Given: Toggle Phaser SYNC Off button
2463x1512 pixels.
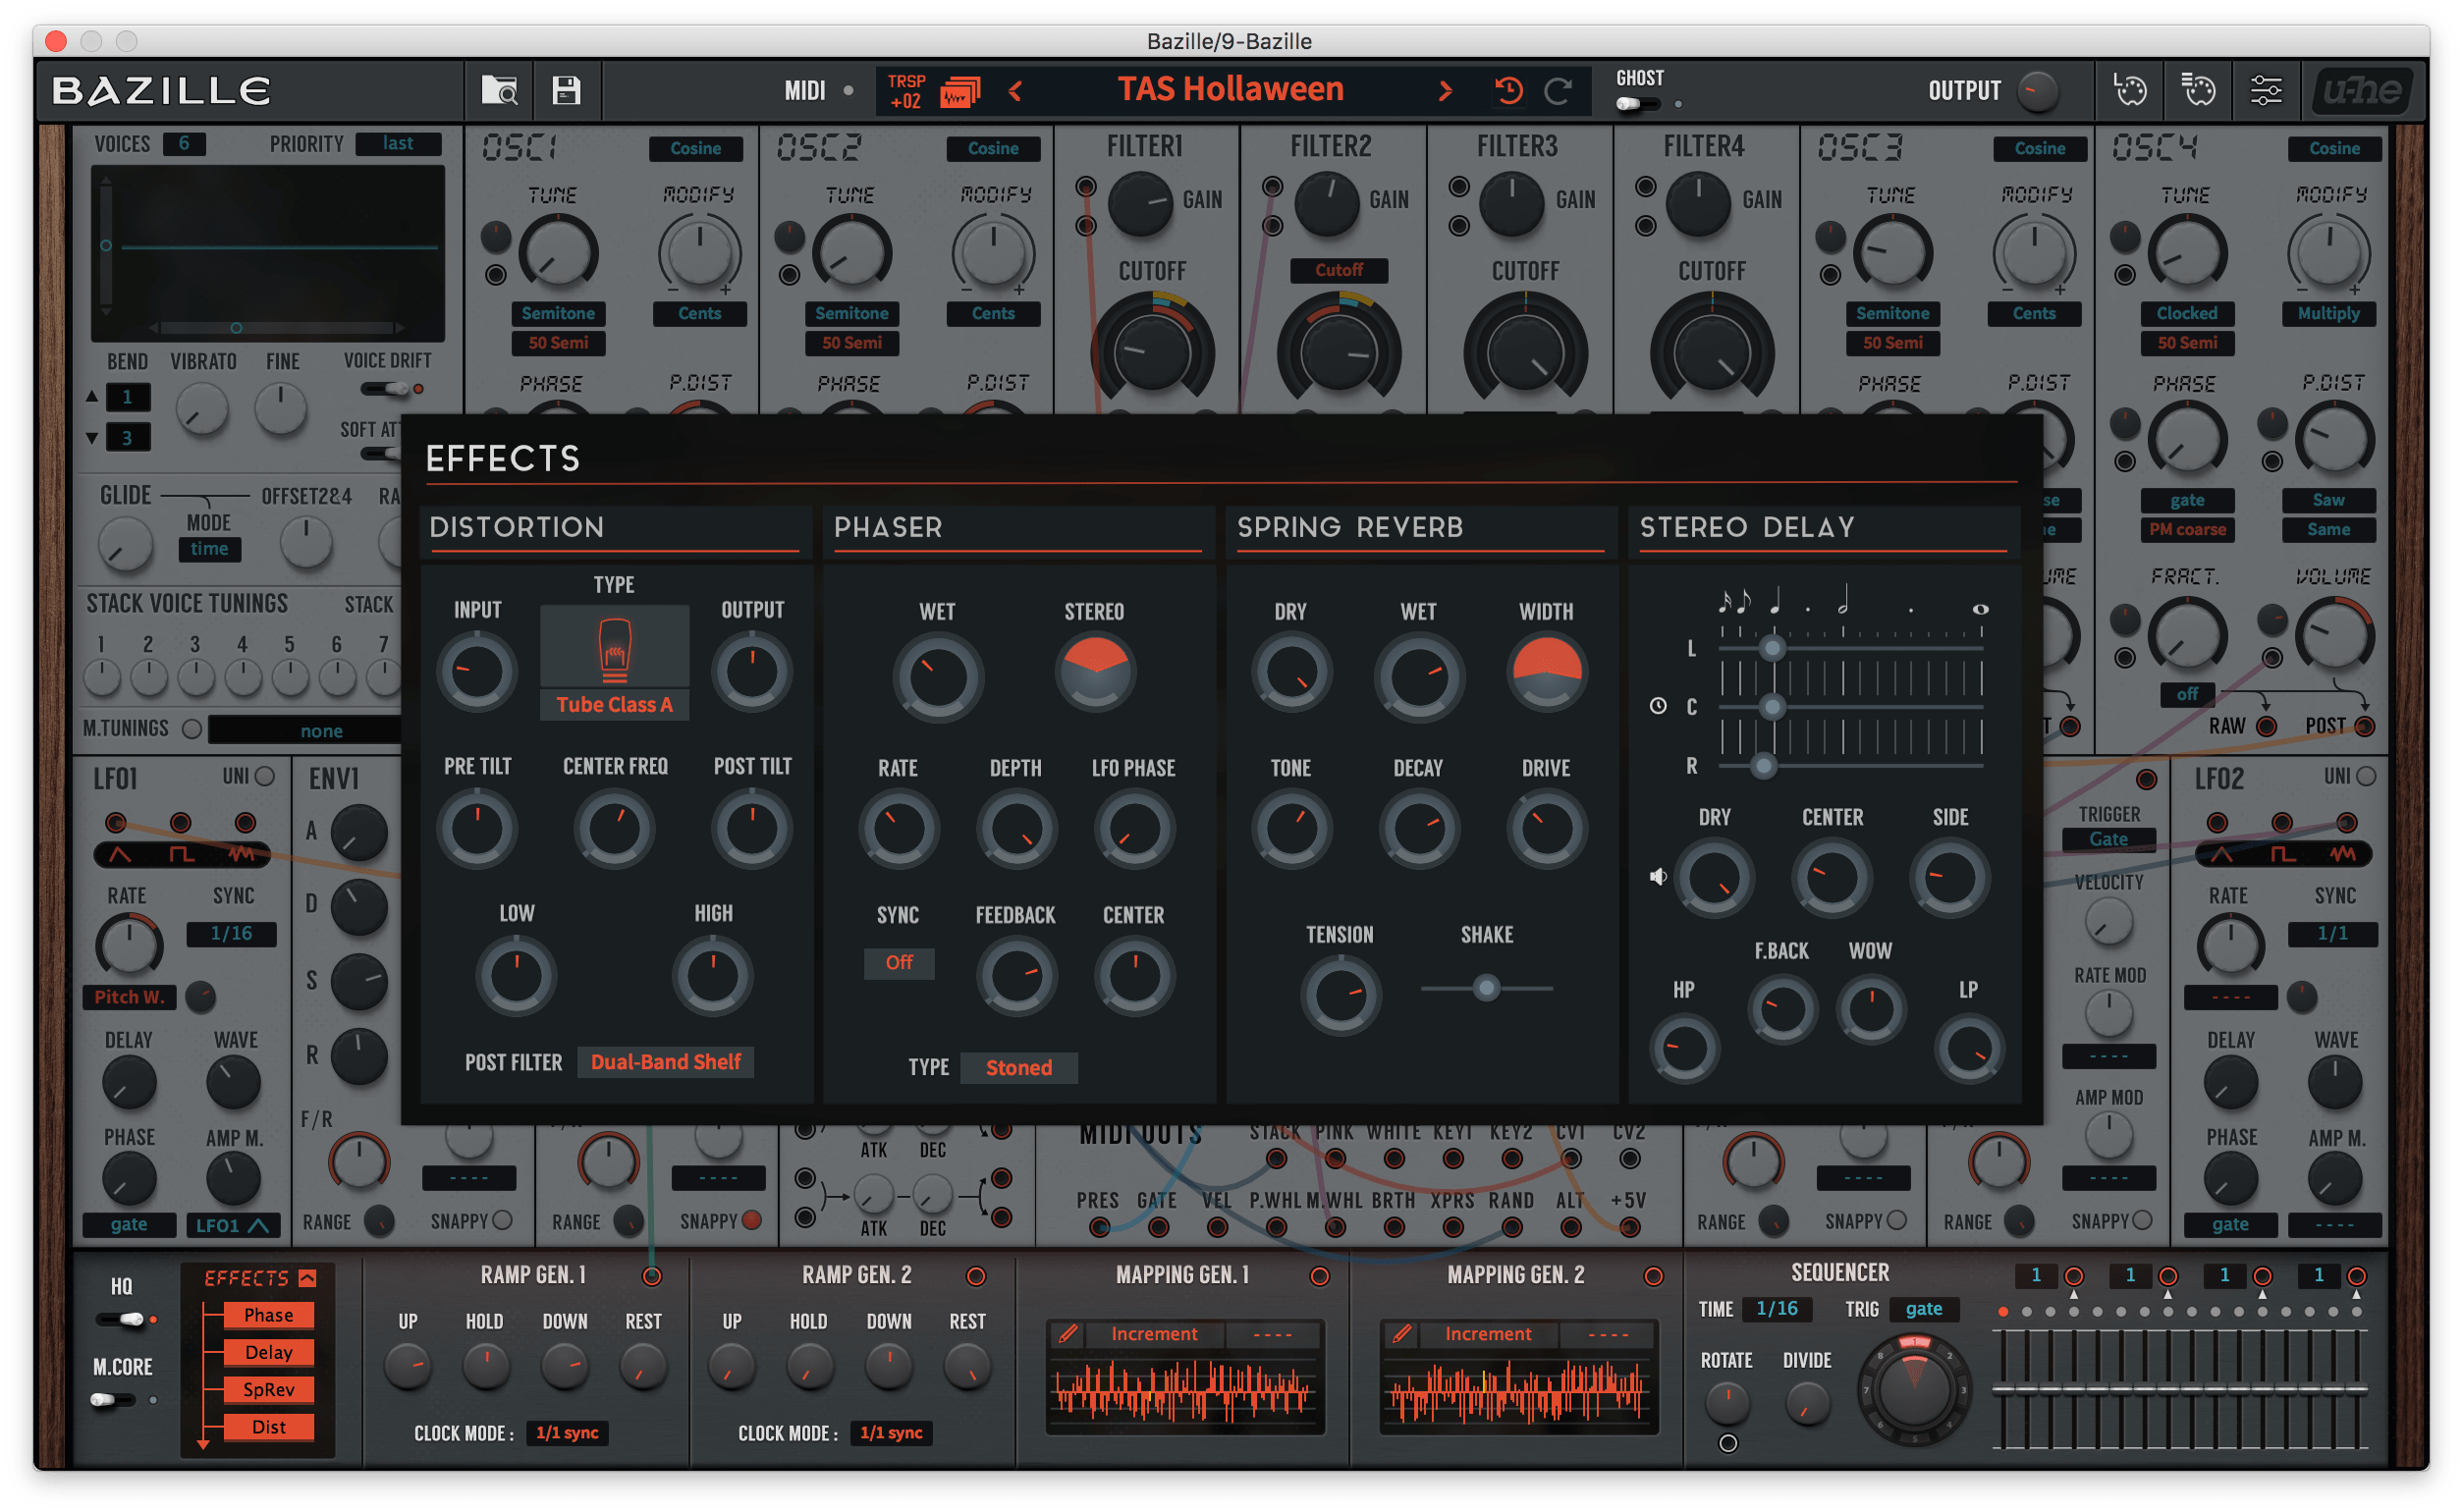Looking at the screenshot, I should (x=898, y=962).
